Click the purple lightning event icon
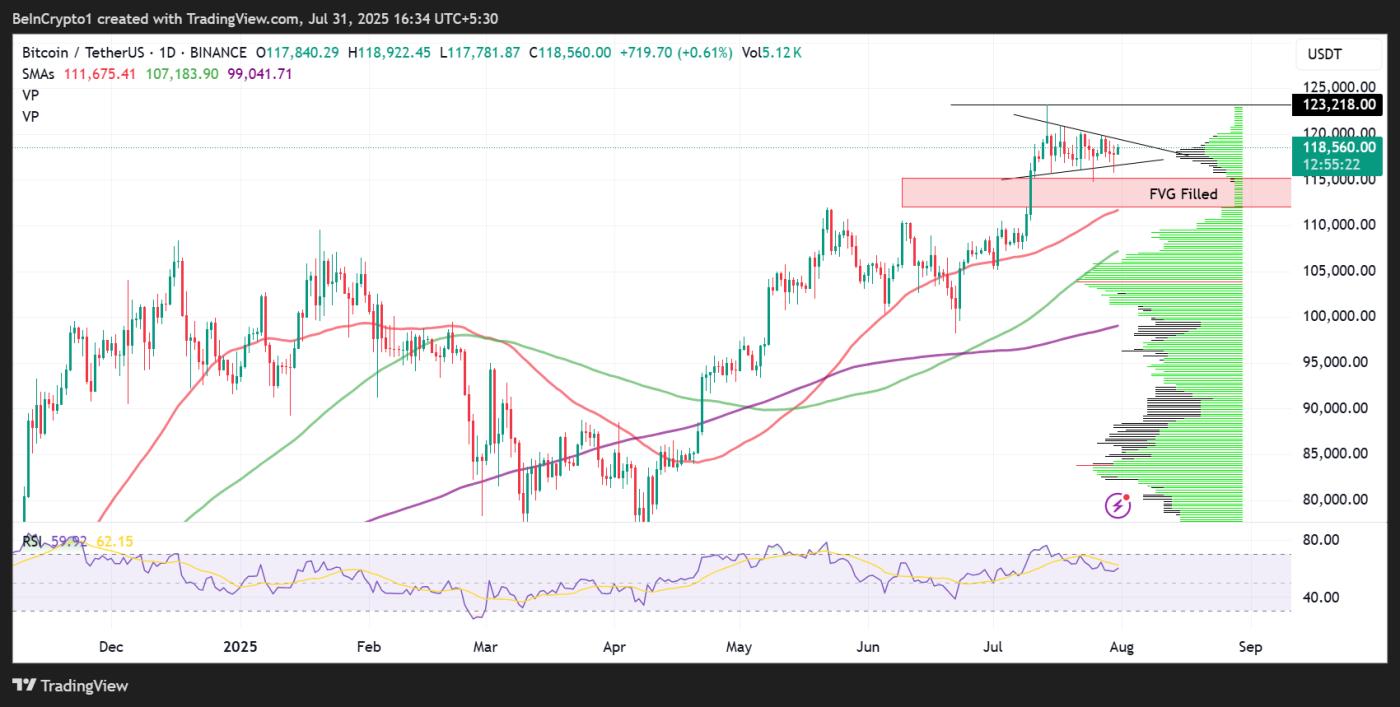The height and width of the screenshot is (707, 1400). pyautogui.click(x=1117, y=506)
